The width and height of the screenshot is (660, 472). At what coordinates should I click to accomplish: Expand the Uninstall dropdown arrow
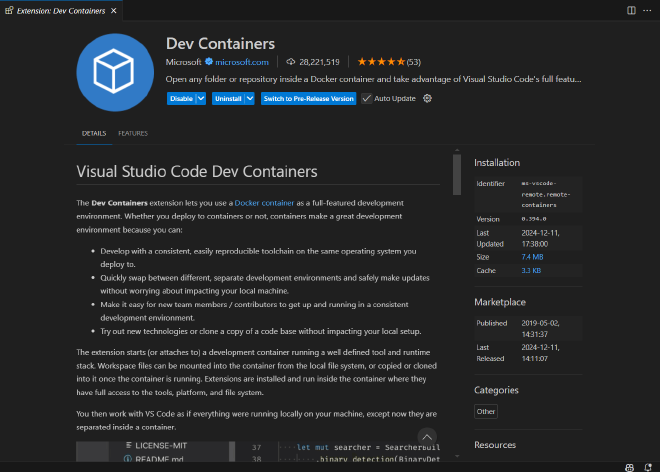coord(250,99)
